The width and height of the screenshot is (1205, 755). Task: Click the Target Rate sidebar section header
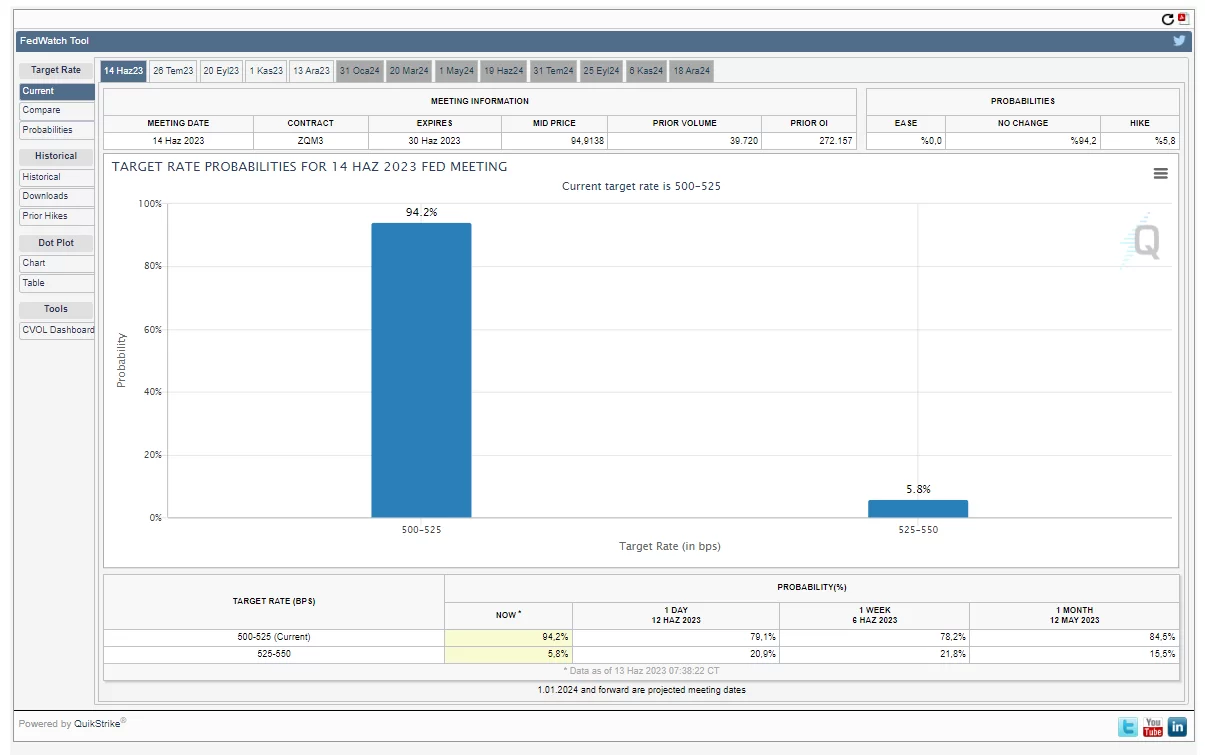[x=56, y=70]
